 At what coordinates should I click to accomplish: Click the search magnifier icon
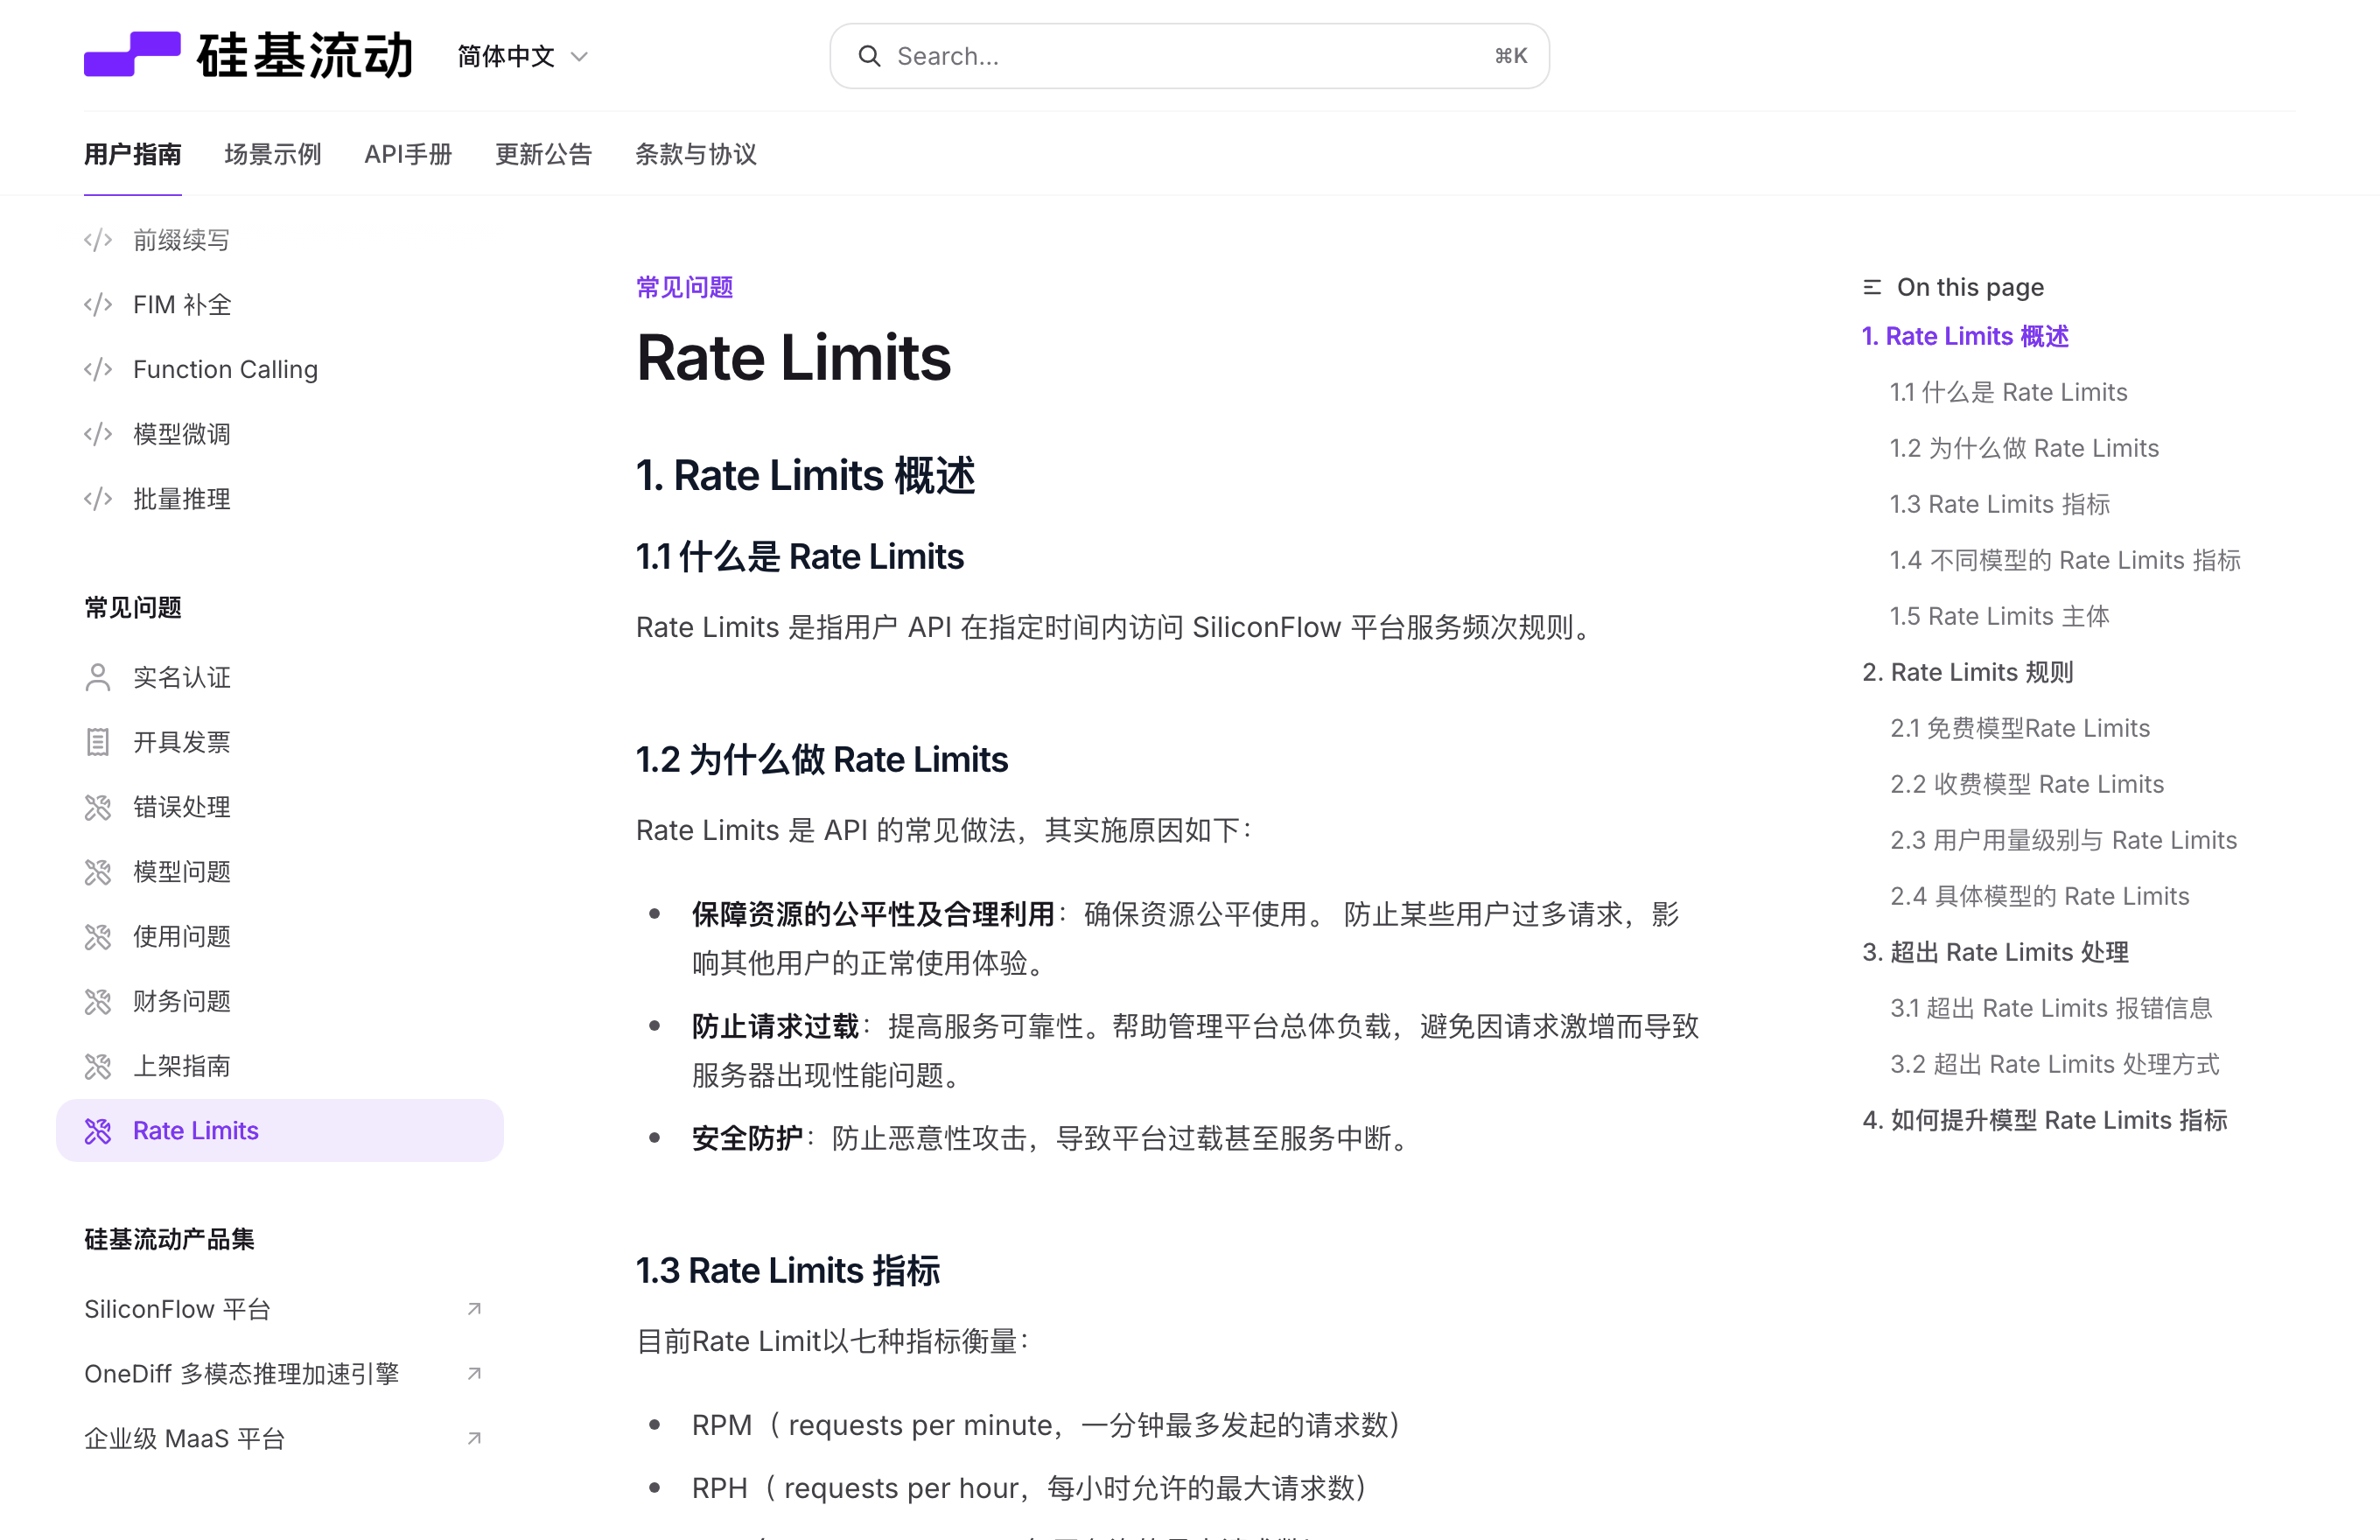(x=869, y=56)
